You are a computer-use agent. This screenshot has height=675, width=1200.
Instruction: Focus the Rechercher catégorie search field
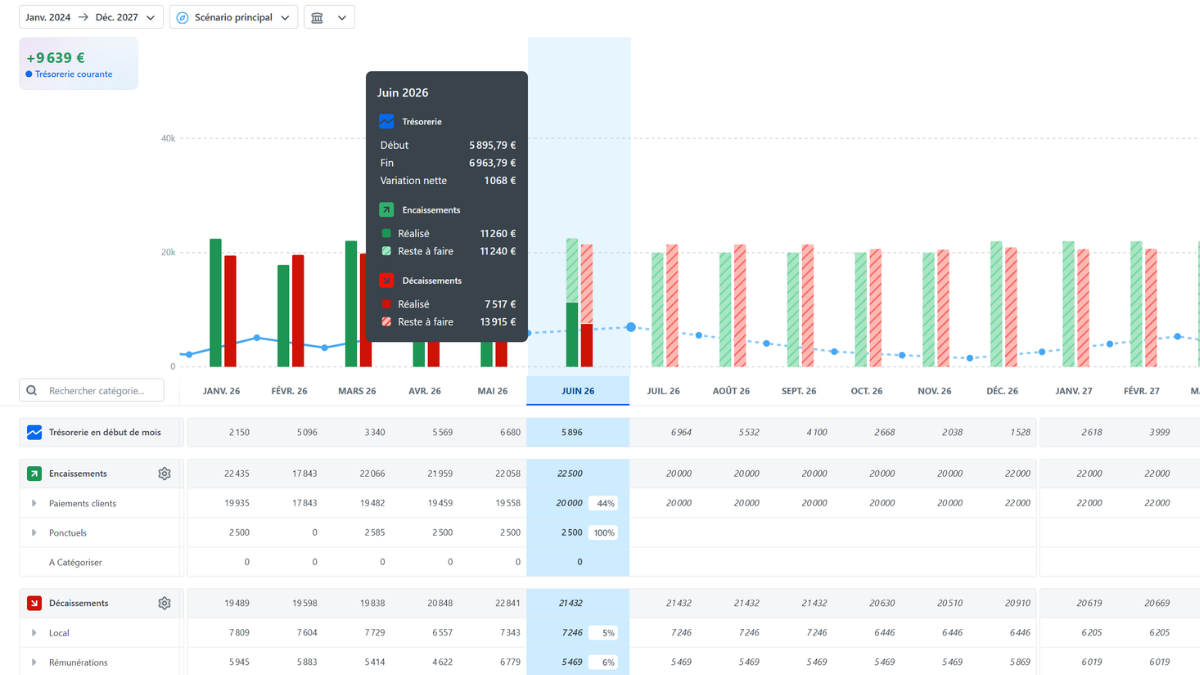click(91, 391)
